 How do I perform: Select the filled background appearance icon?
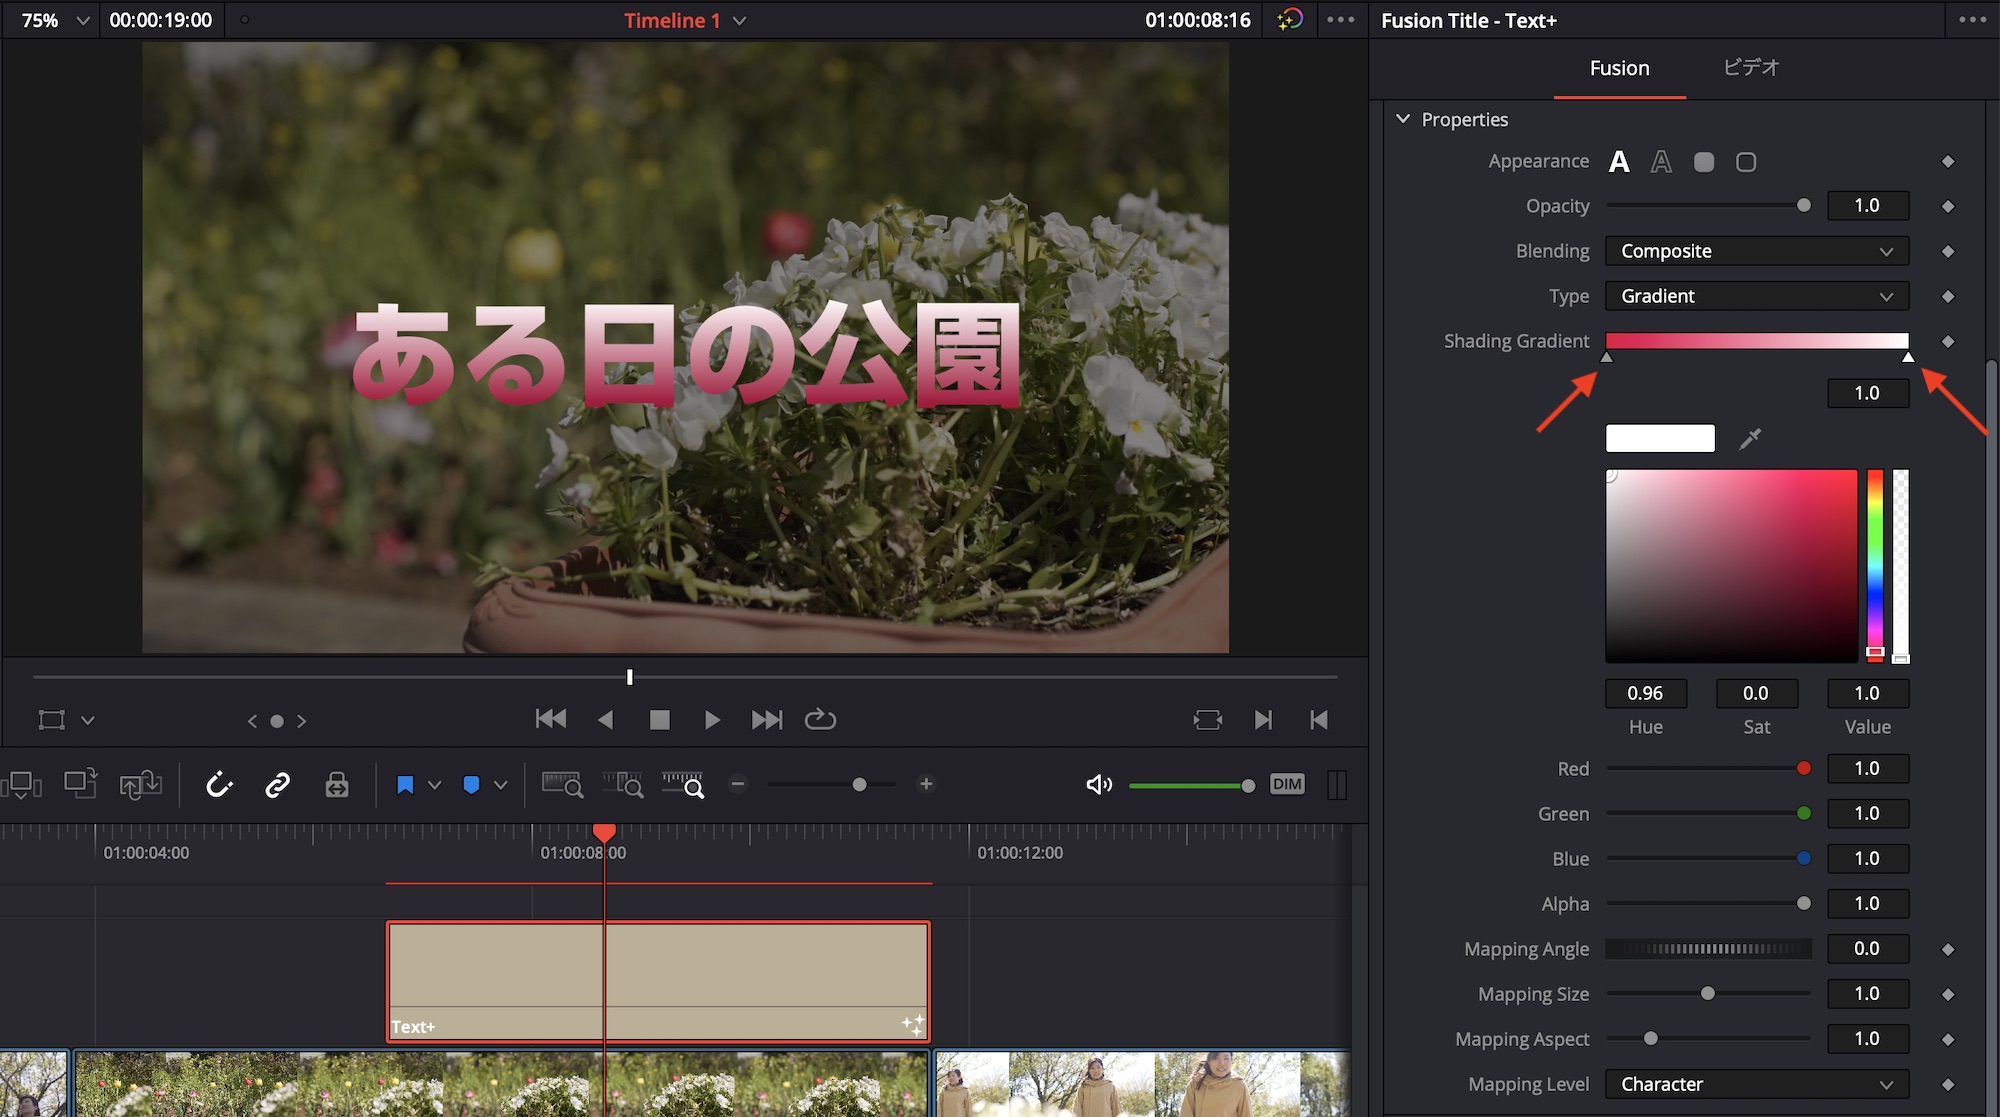coord(1704,162)
